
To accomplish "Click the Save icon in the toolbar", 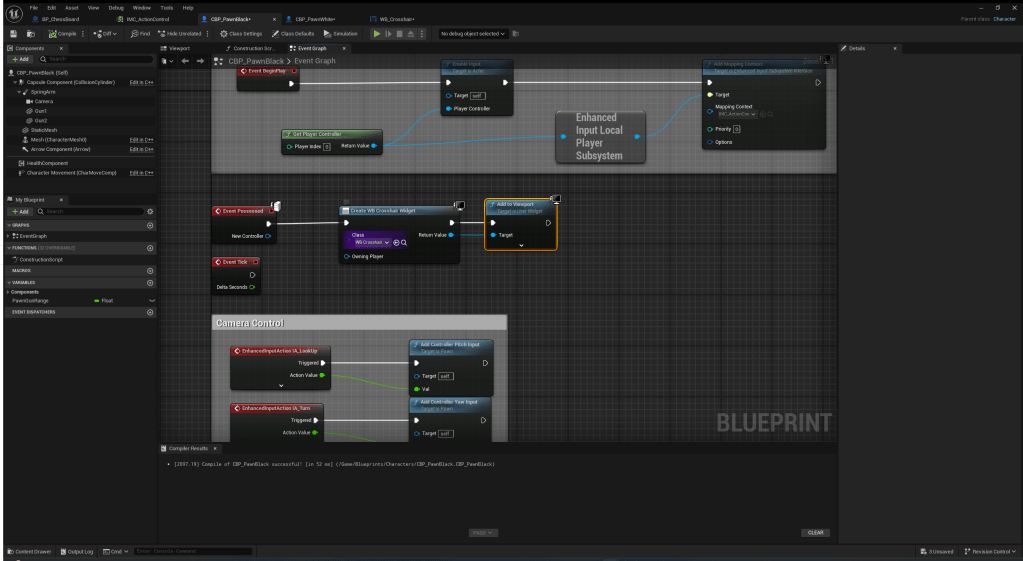I will [13, 34].
